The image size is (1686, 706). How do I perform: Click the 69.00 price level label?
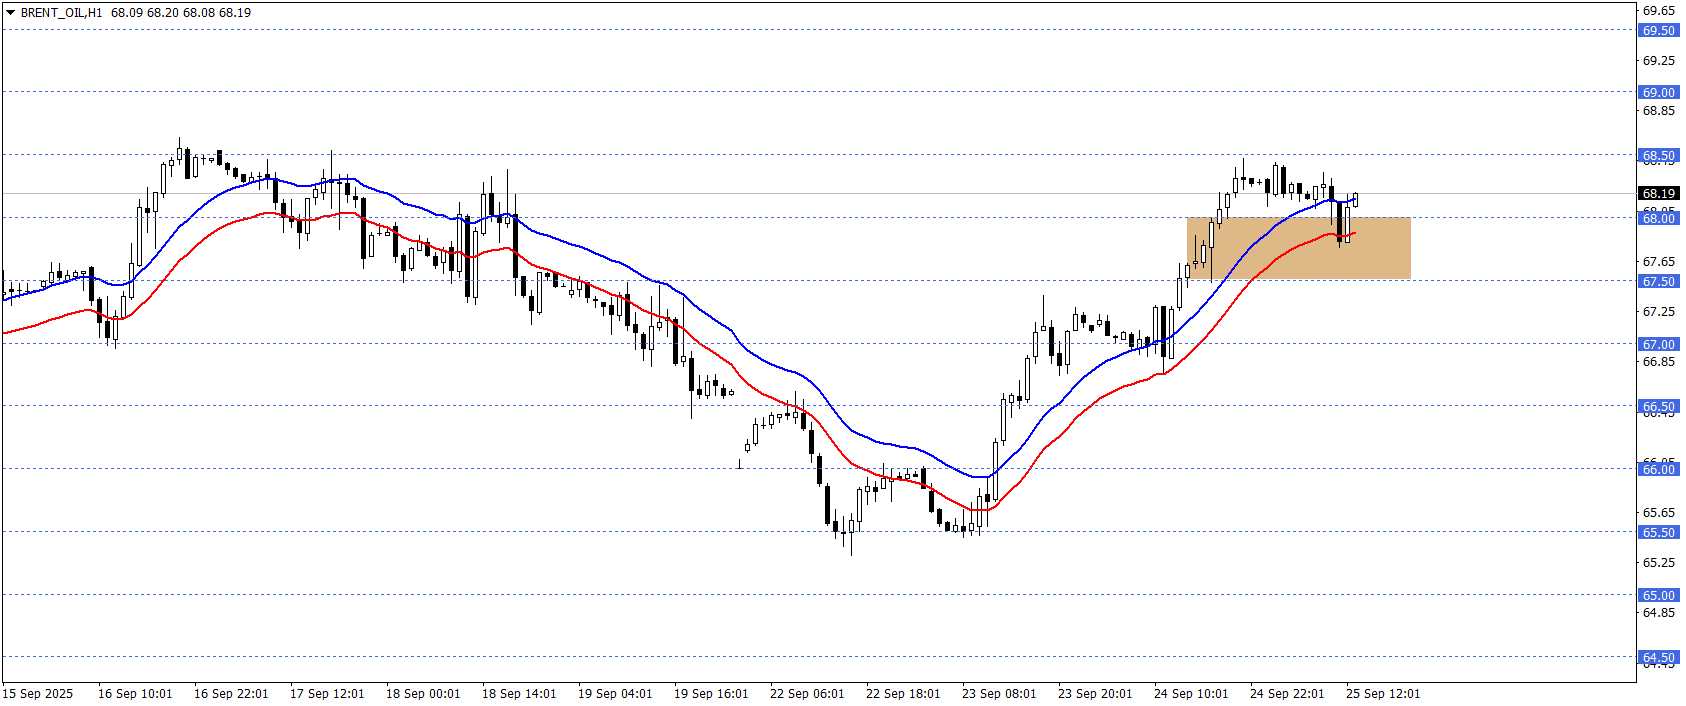tap(1658, 93)
